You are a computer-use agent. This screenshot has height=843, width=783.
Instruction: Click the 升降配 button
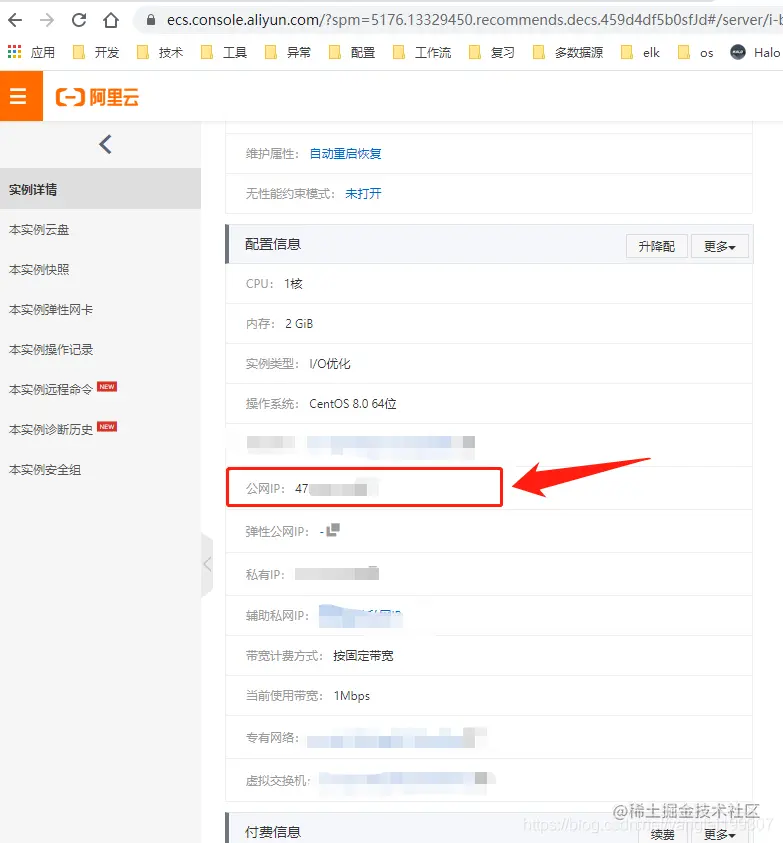click(656, 246)
